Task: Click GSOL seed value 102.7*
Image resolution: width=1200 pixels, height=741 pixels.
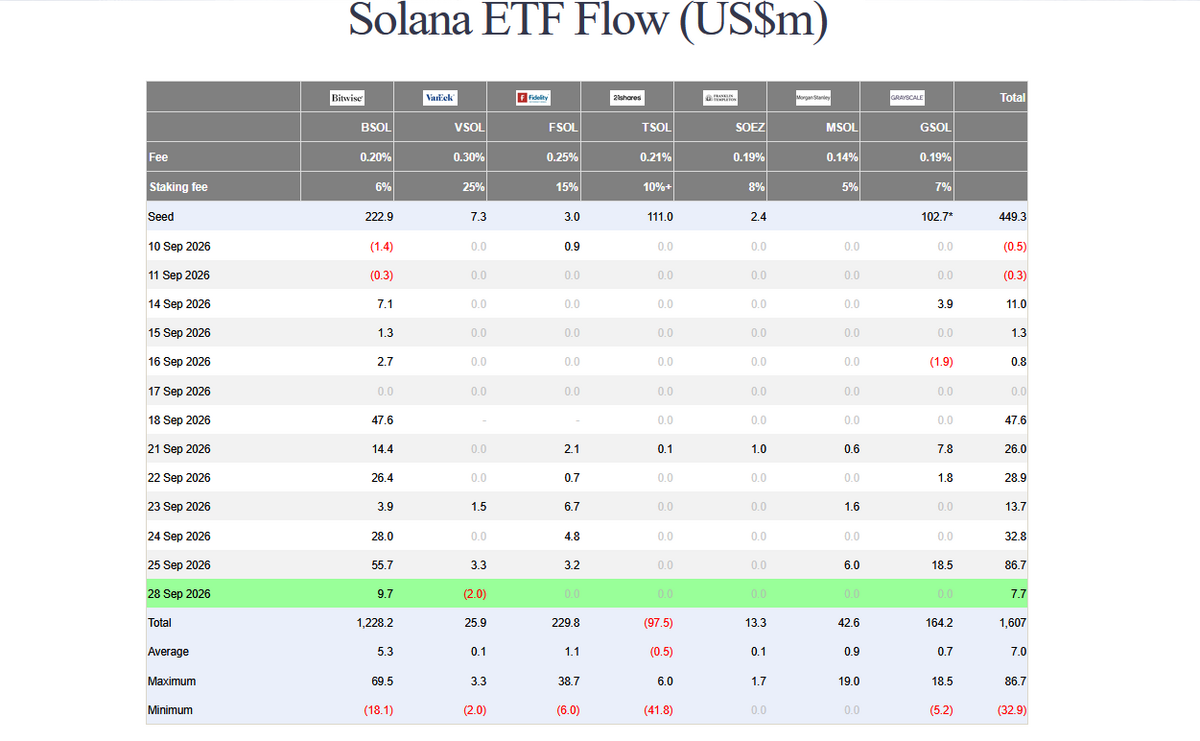Action: point(935,217)
